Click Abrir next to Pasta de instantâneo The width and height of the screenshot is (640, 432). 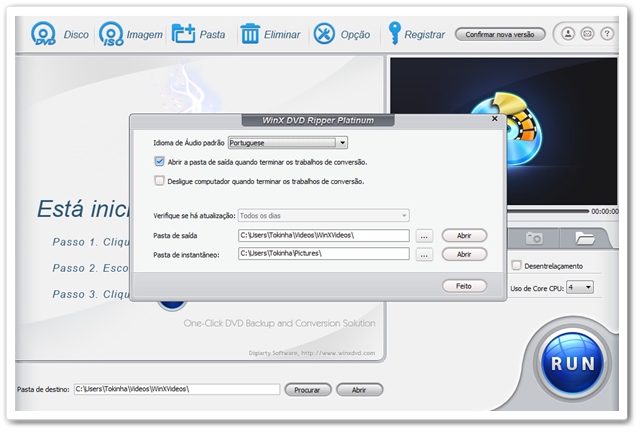[464, 254]
